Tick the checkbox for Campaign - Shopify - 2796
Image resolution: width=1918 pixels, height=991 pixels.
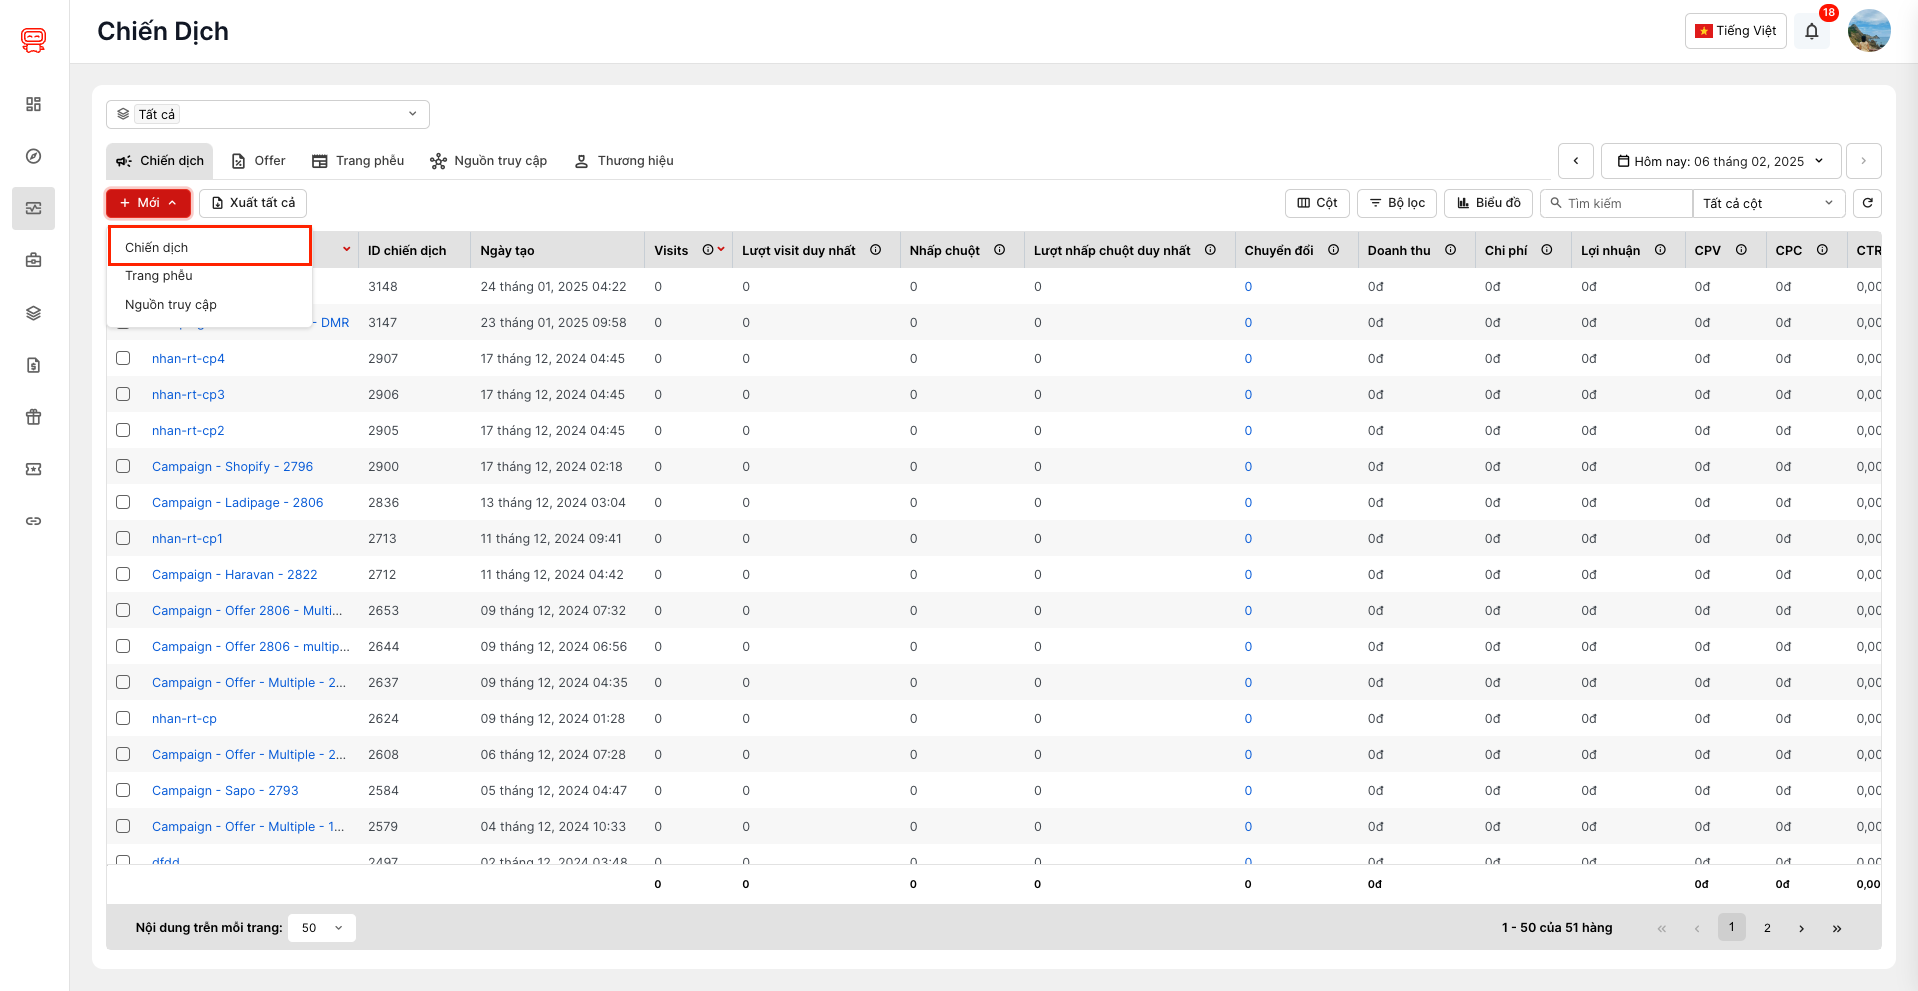pyautogui.click(x=123, y=466)
